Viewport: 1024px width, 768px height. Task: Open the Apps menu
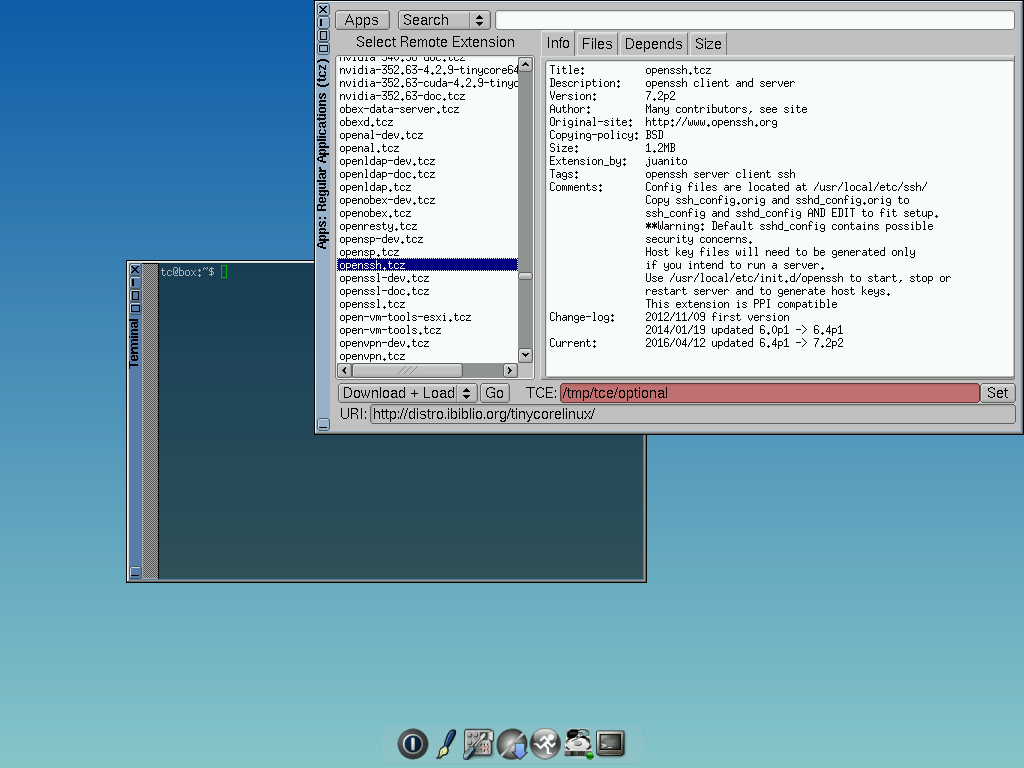click(x=362, y=19)
